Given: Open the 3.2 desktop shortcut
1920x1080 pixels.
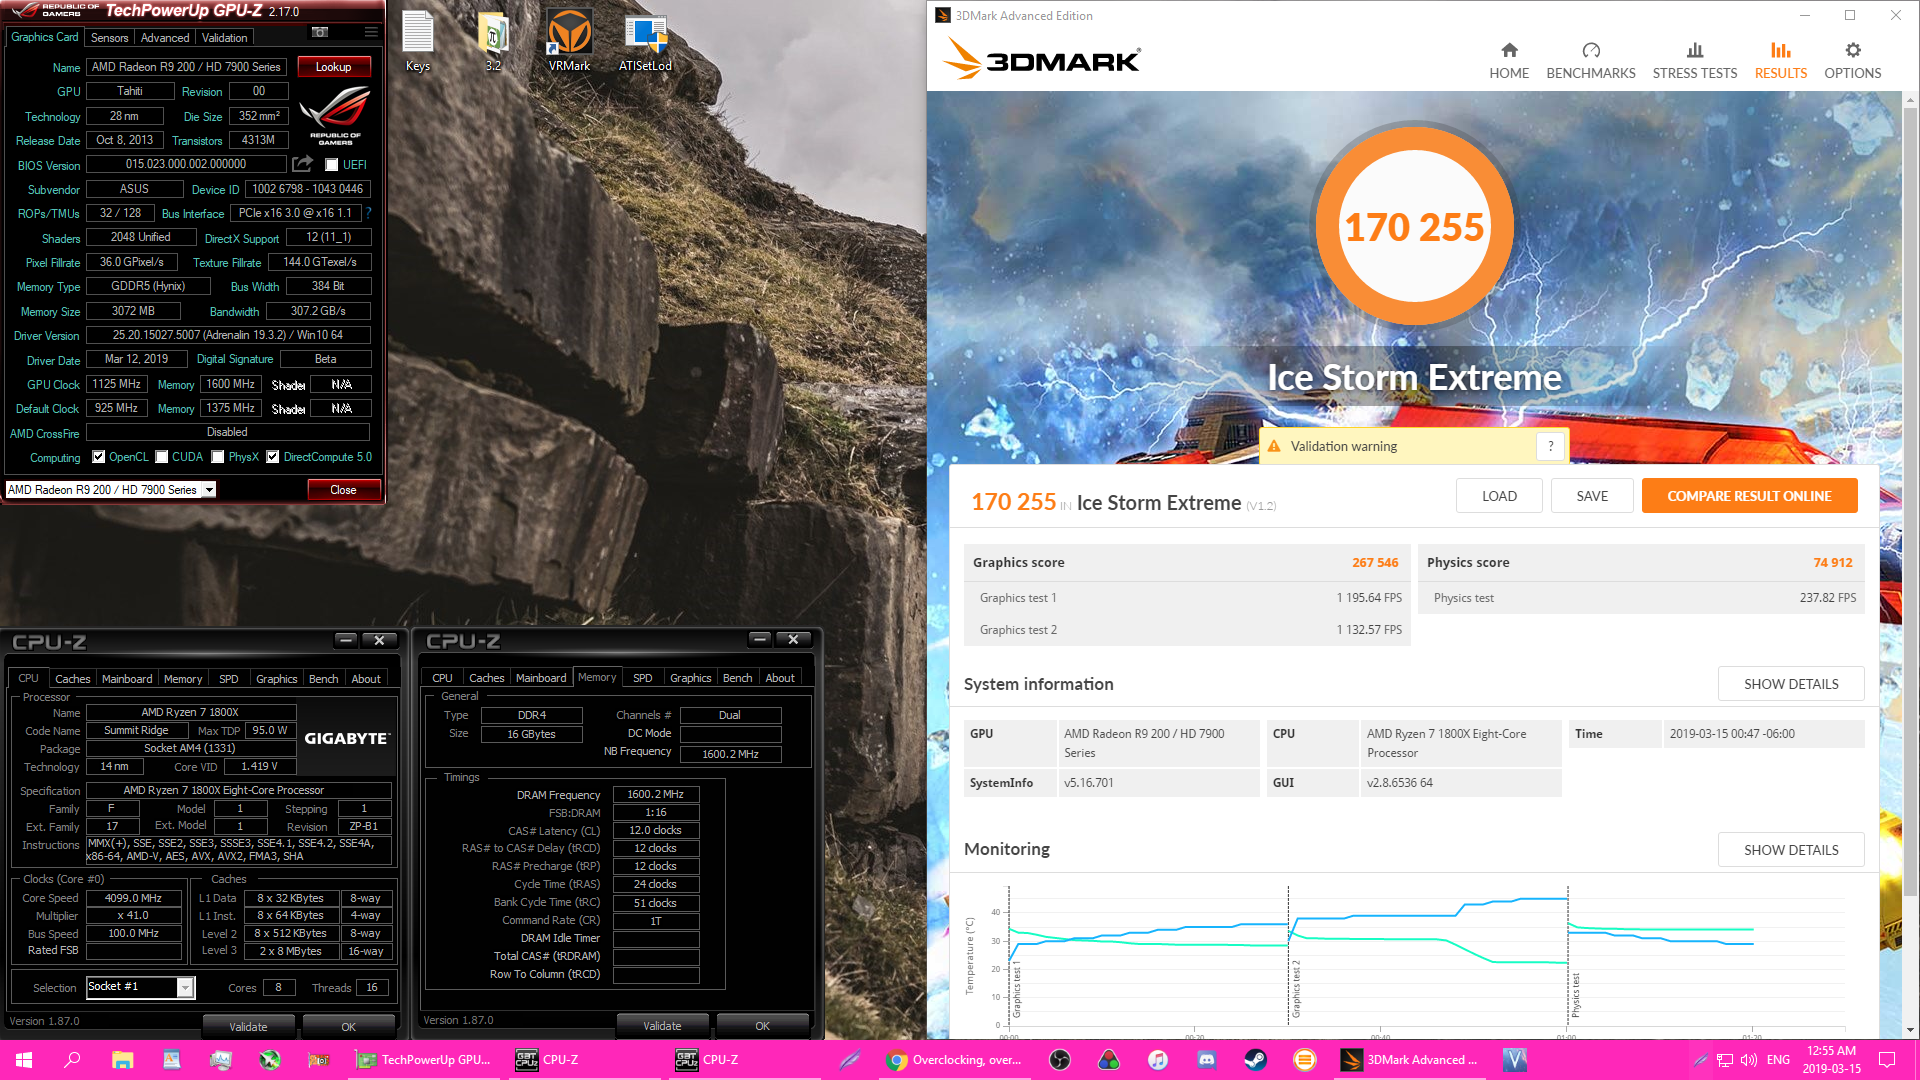Looking at the screenshot, I should point(493,42).
